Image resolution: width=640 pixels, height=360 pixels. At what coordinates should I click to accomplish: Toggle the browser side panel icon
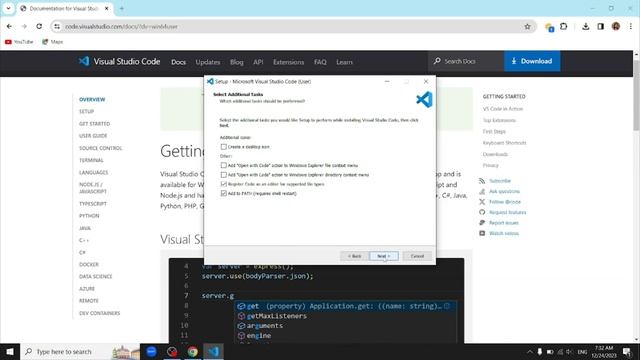[x=600, y=27]
